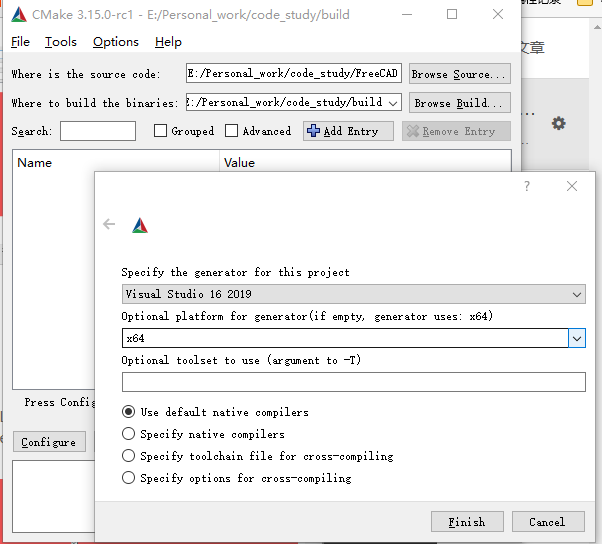Click the Remove Entry button
The image size is (602, 544).
pyautogui.click(x=456, y=131)
